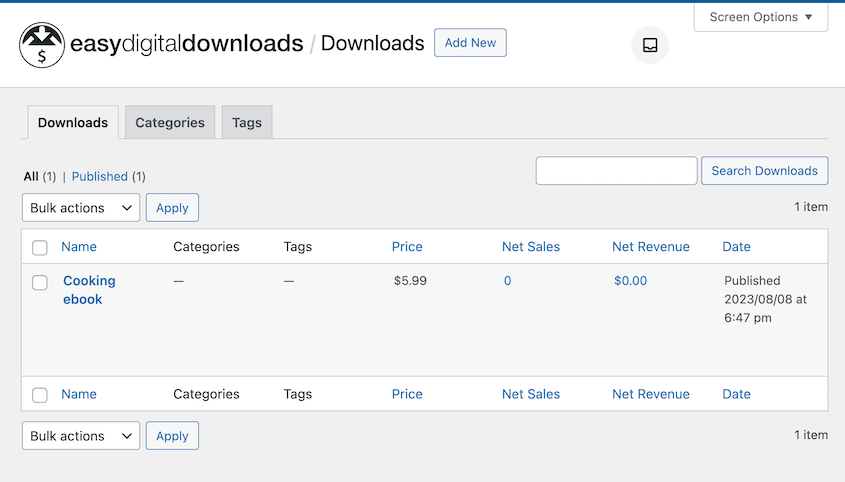The image size is (845, 482).
Task: Click the Categories column header text
Action: (206, 246)
